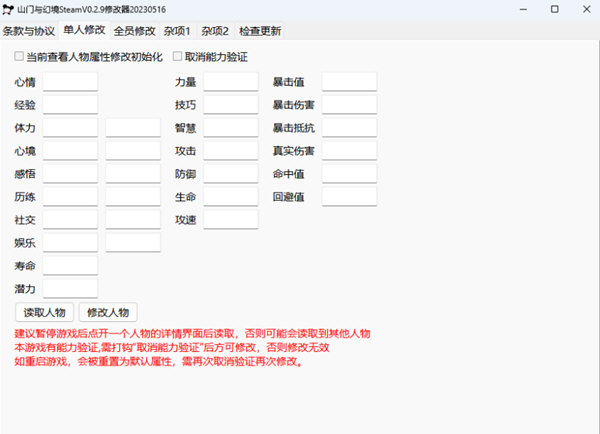
Task: Select the 寿命 input field
Action: (70, 265)
